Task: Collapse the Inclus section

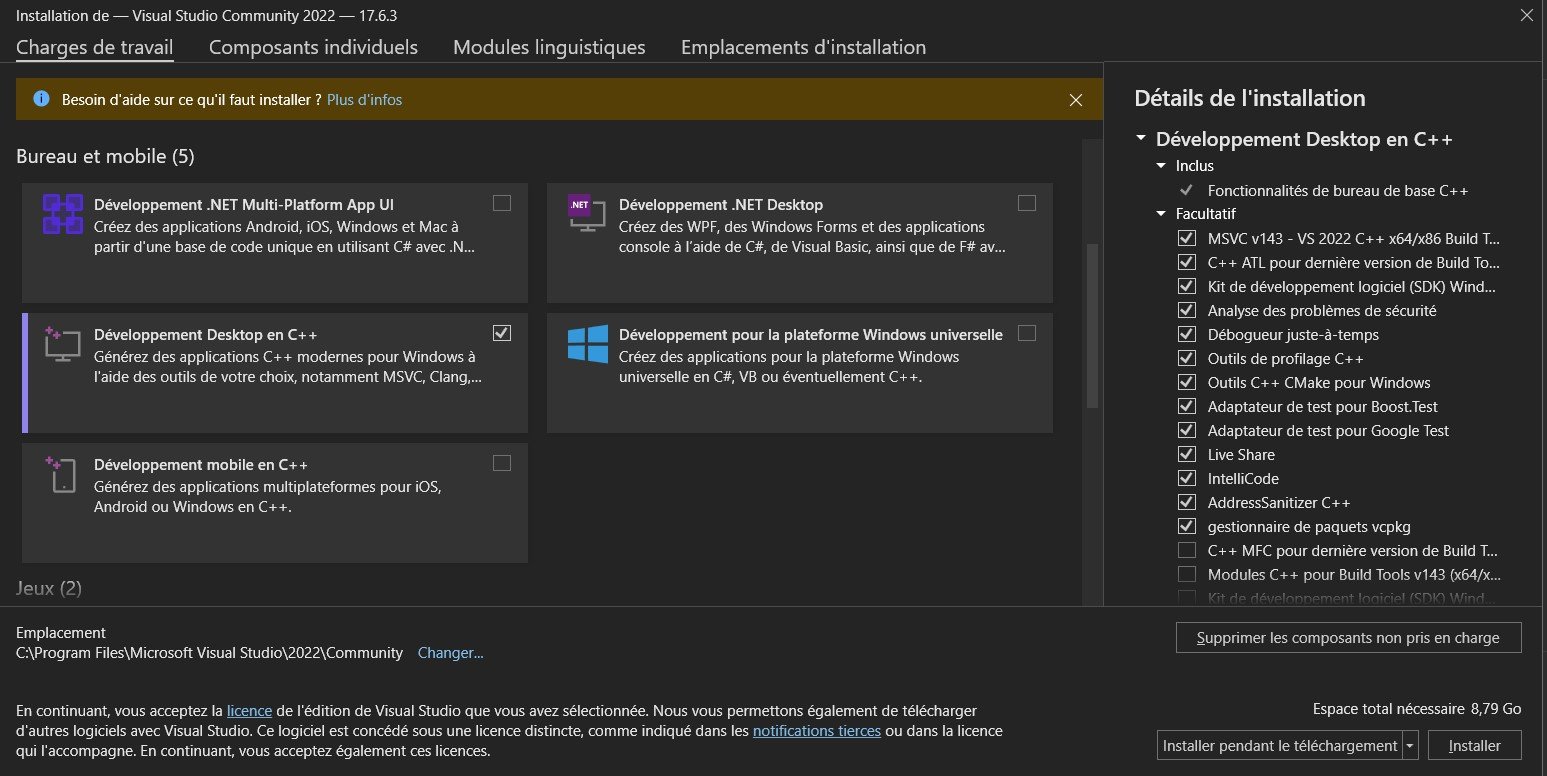Action: pos(1161,166)
